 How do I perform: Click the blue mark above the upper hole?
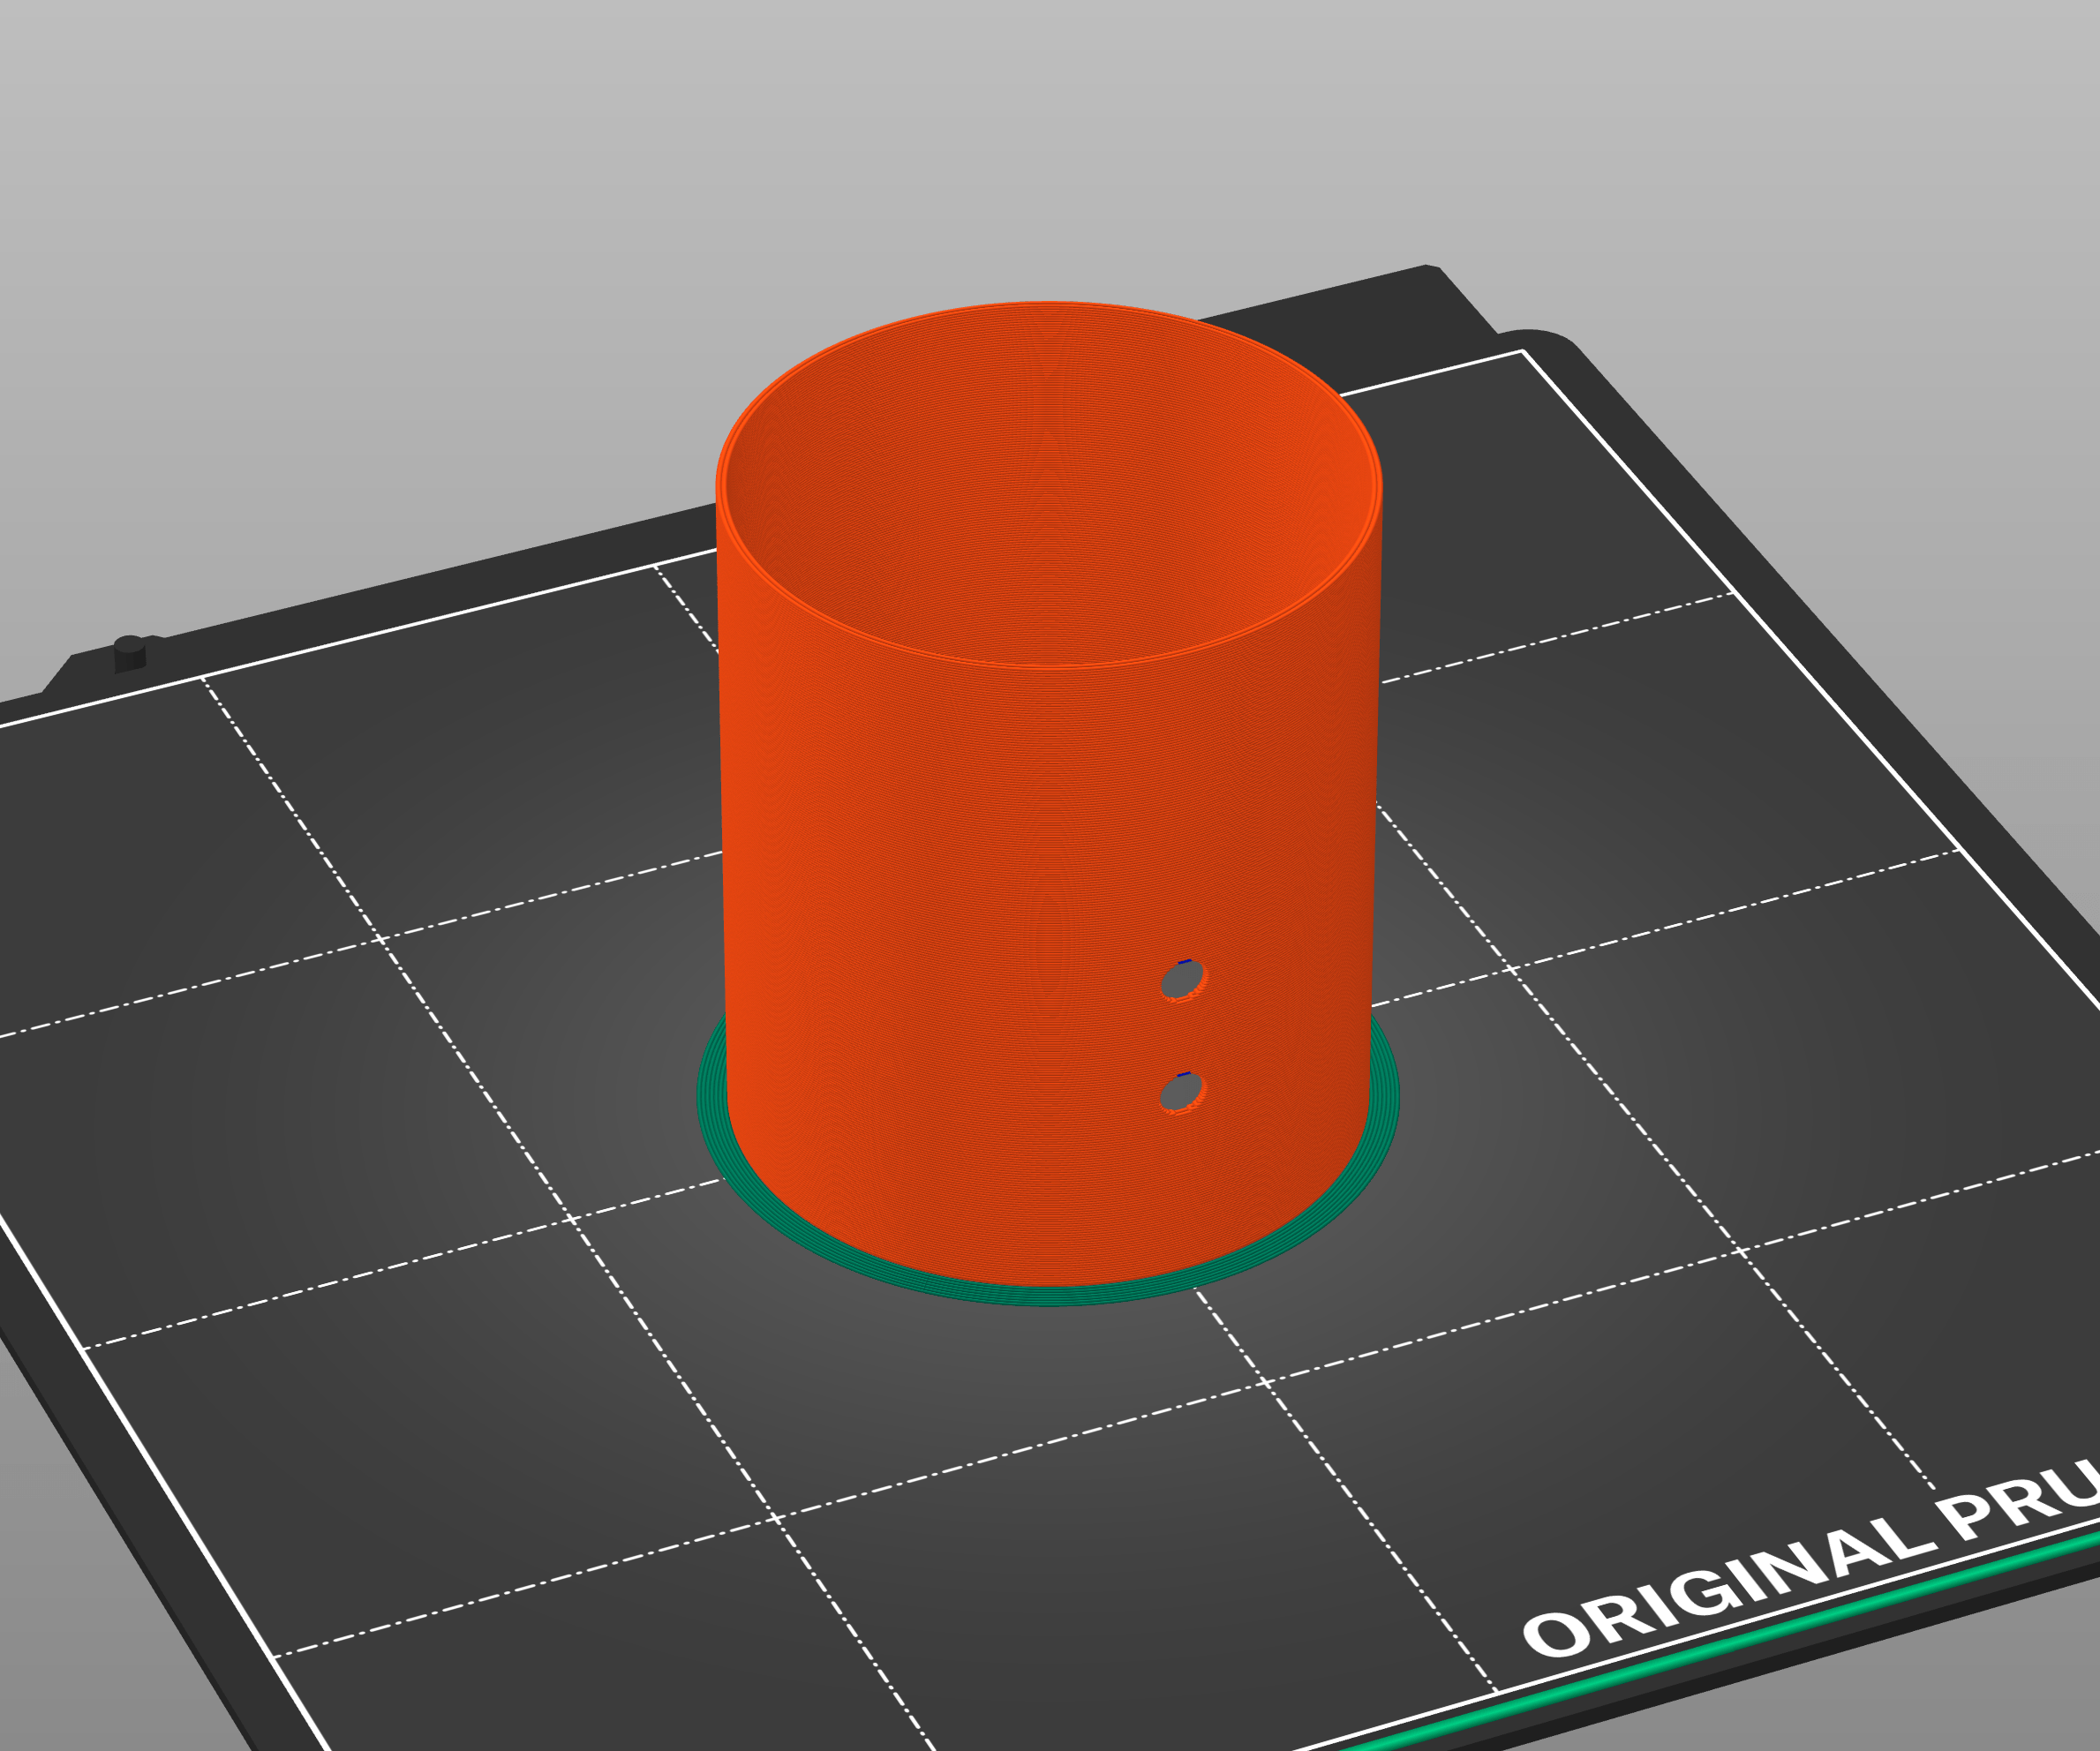1185,962
